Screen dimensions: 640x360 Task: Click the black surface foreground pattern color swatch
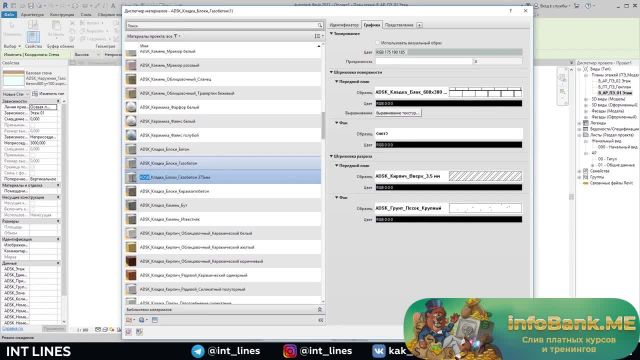point(449,104)
